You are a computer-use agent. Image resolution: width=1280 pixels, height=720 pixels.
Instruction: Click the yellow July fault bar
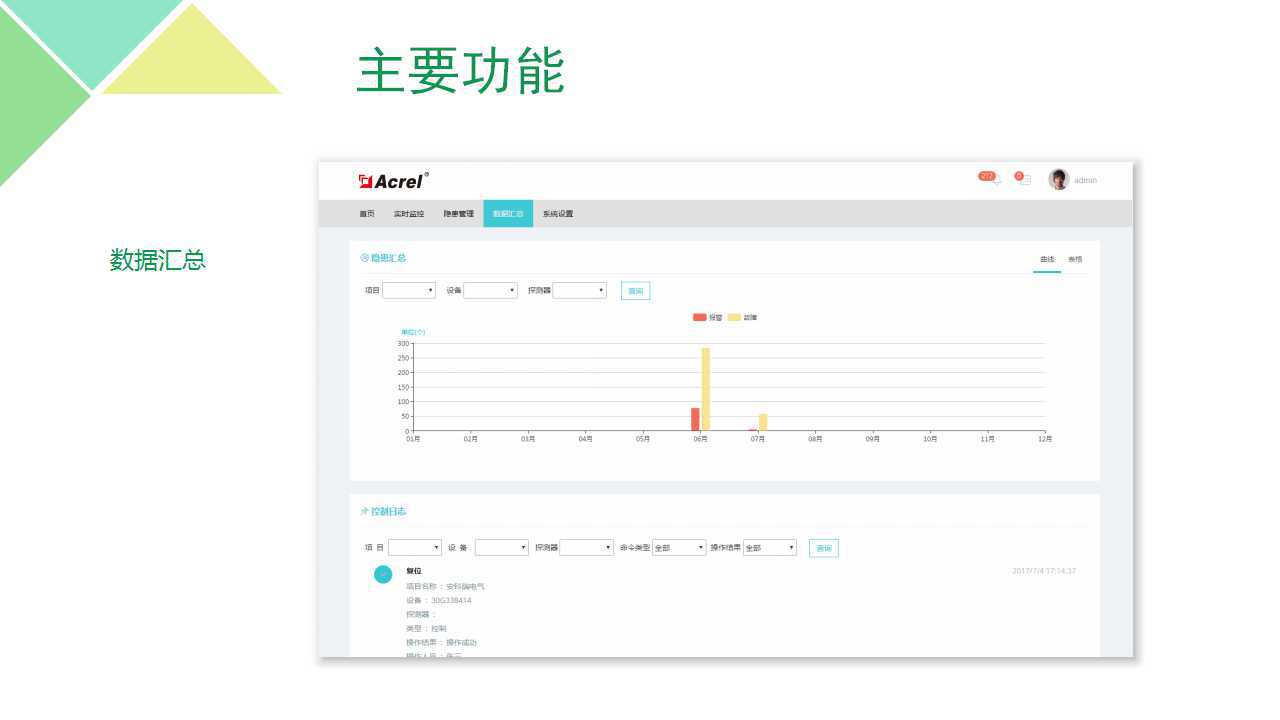tap(763, 422)
